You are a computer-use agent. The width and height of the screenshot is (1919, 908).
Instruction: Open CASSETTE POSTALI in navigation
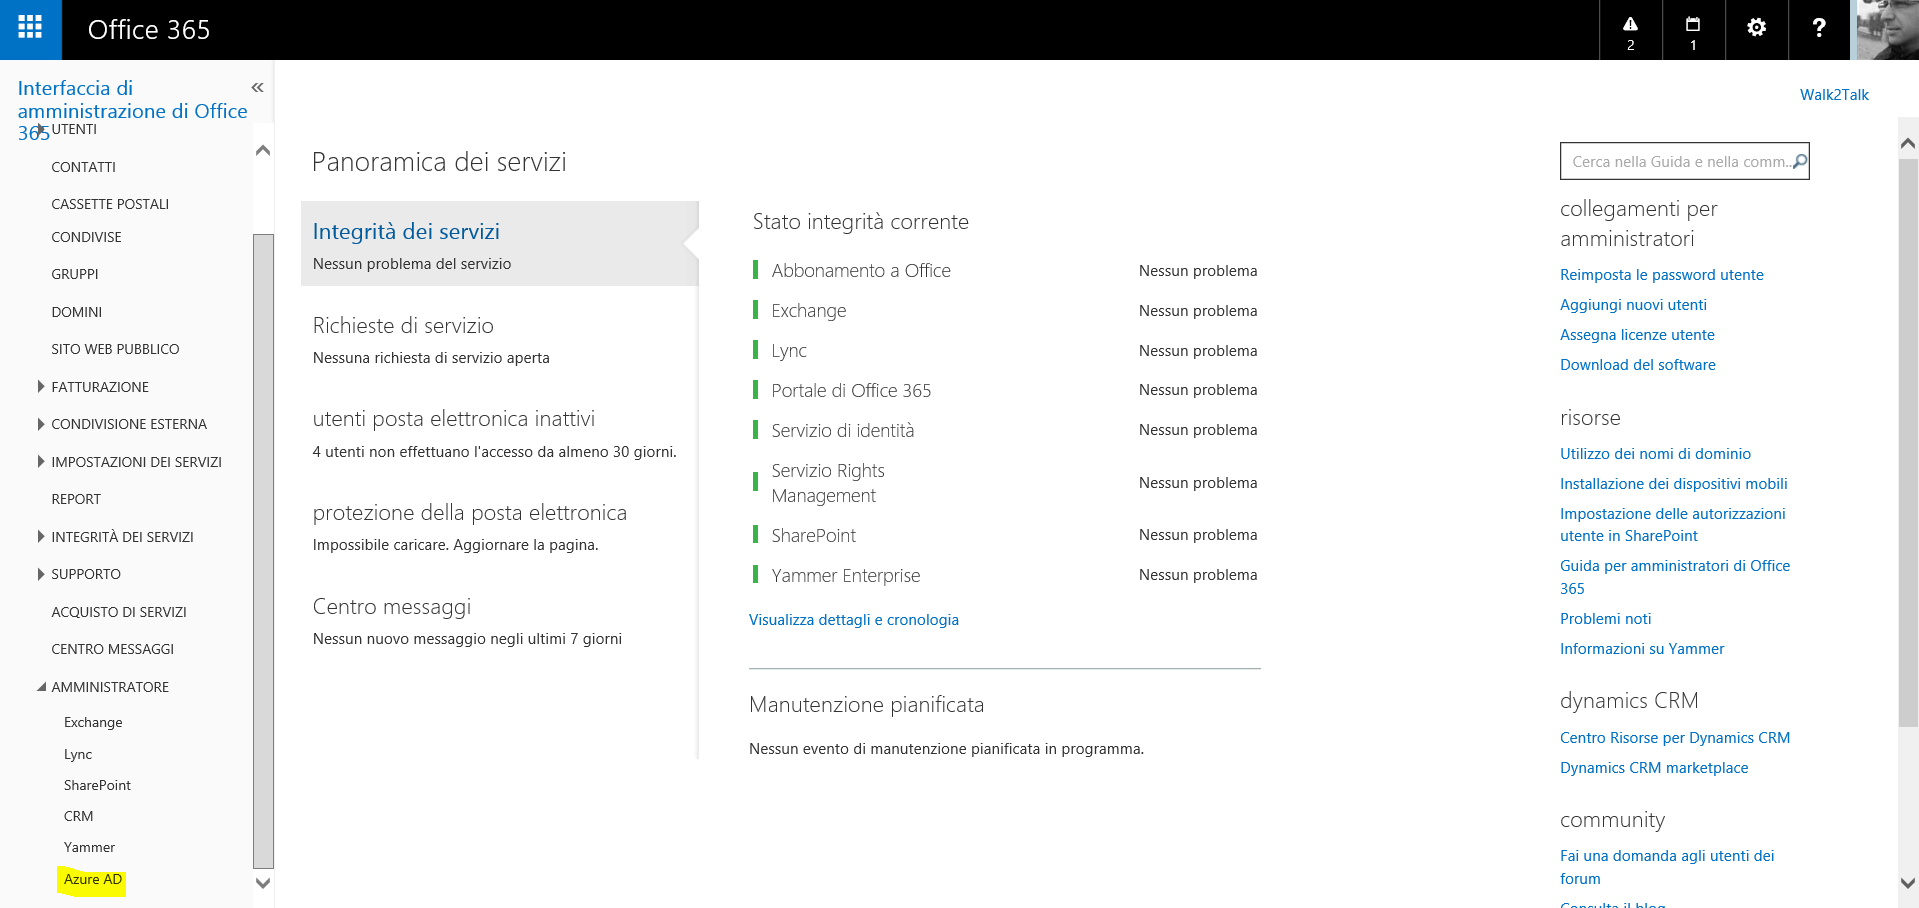tap(110, 204)
